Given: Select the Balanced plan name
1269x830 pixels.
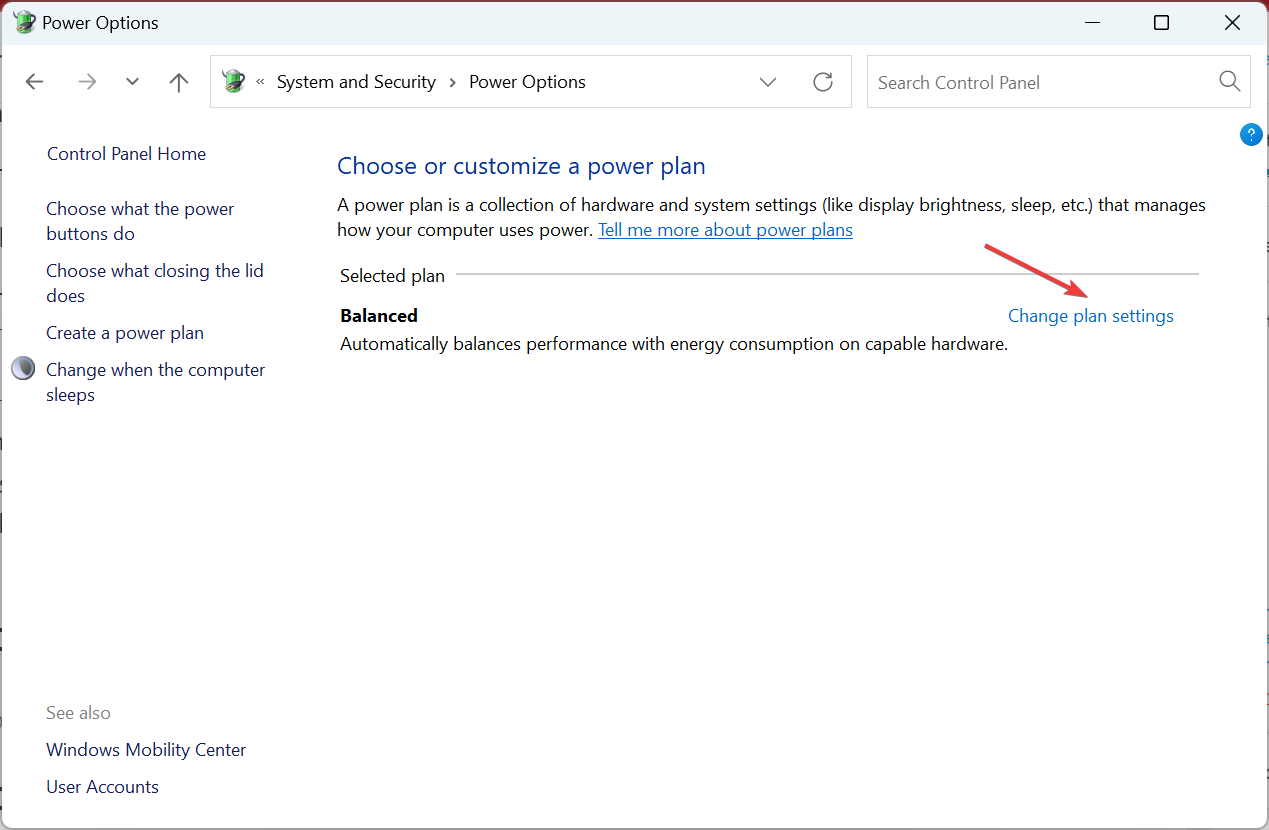Looking at the screenshot, I should pyautogui.click(x=379, y=316).
